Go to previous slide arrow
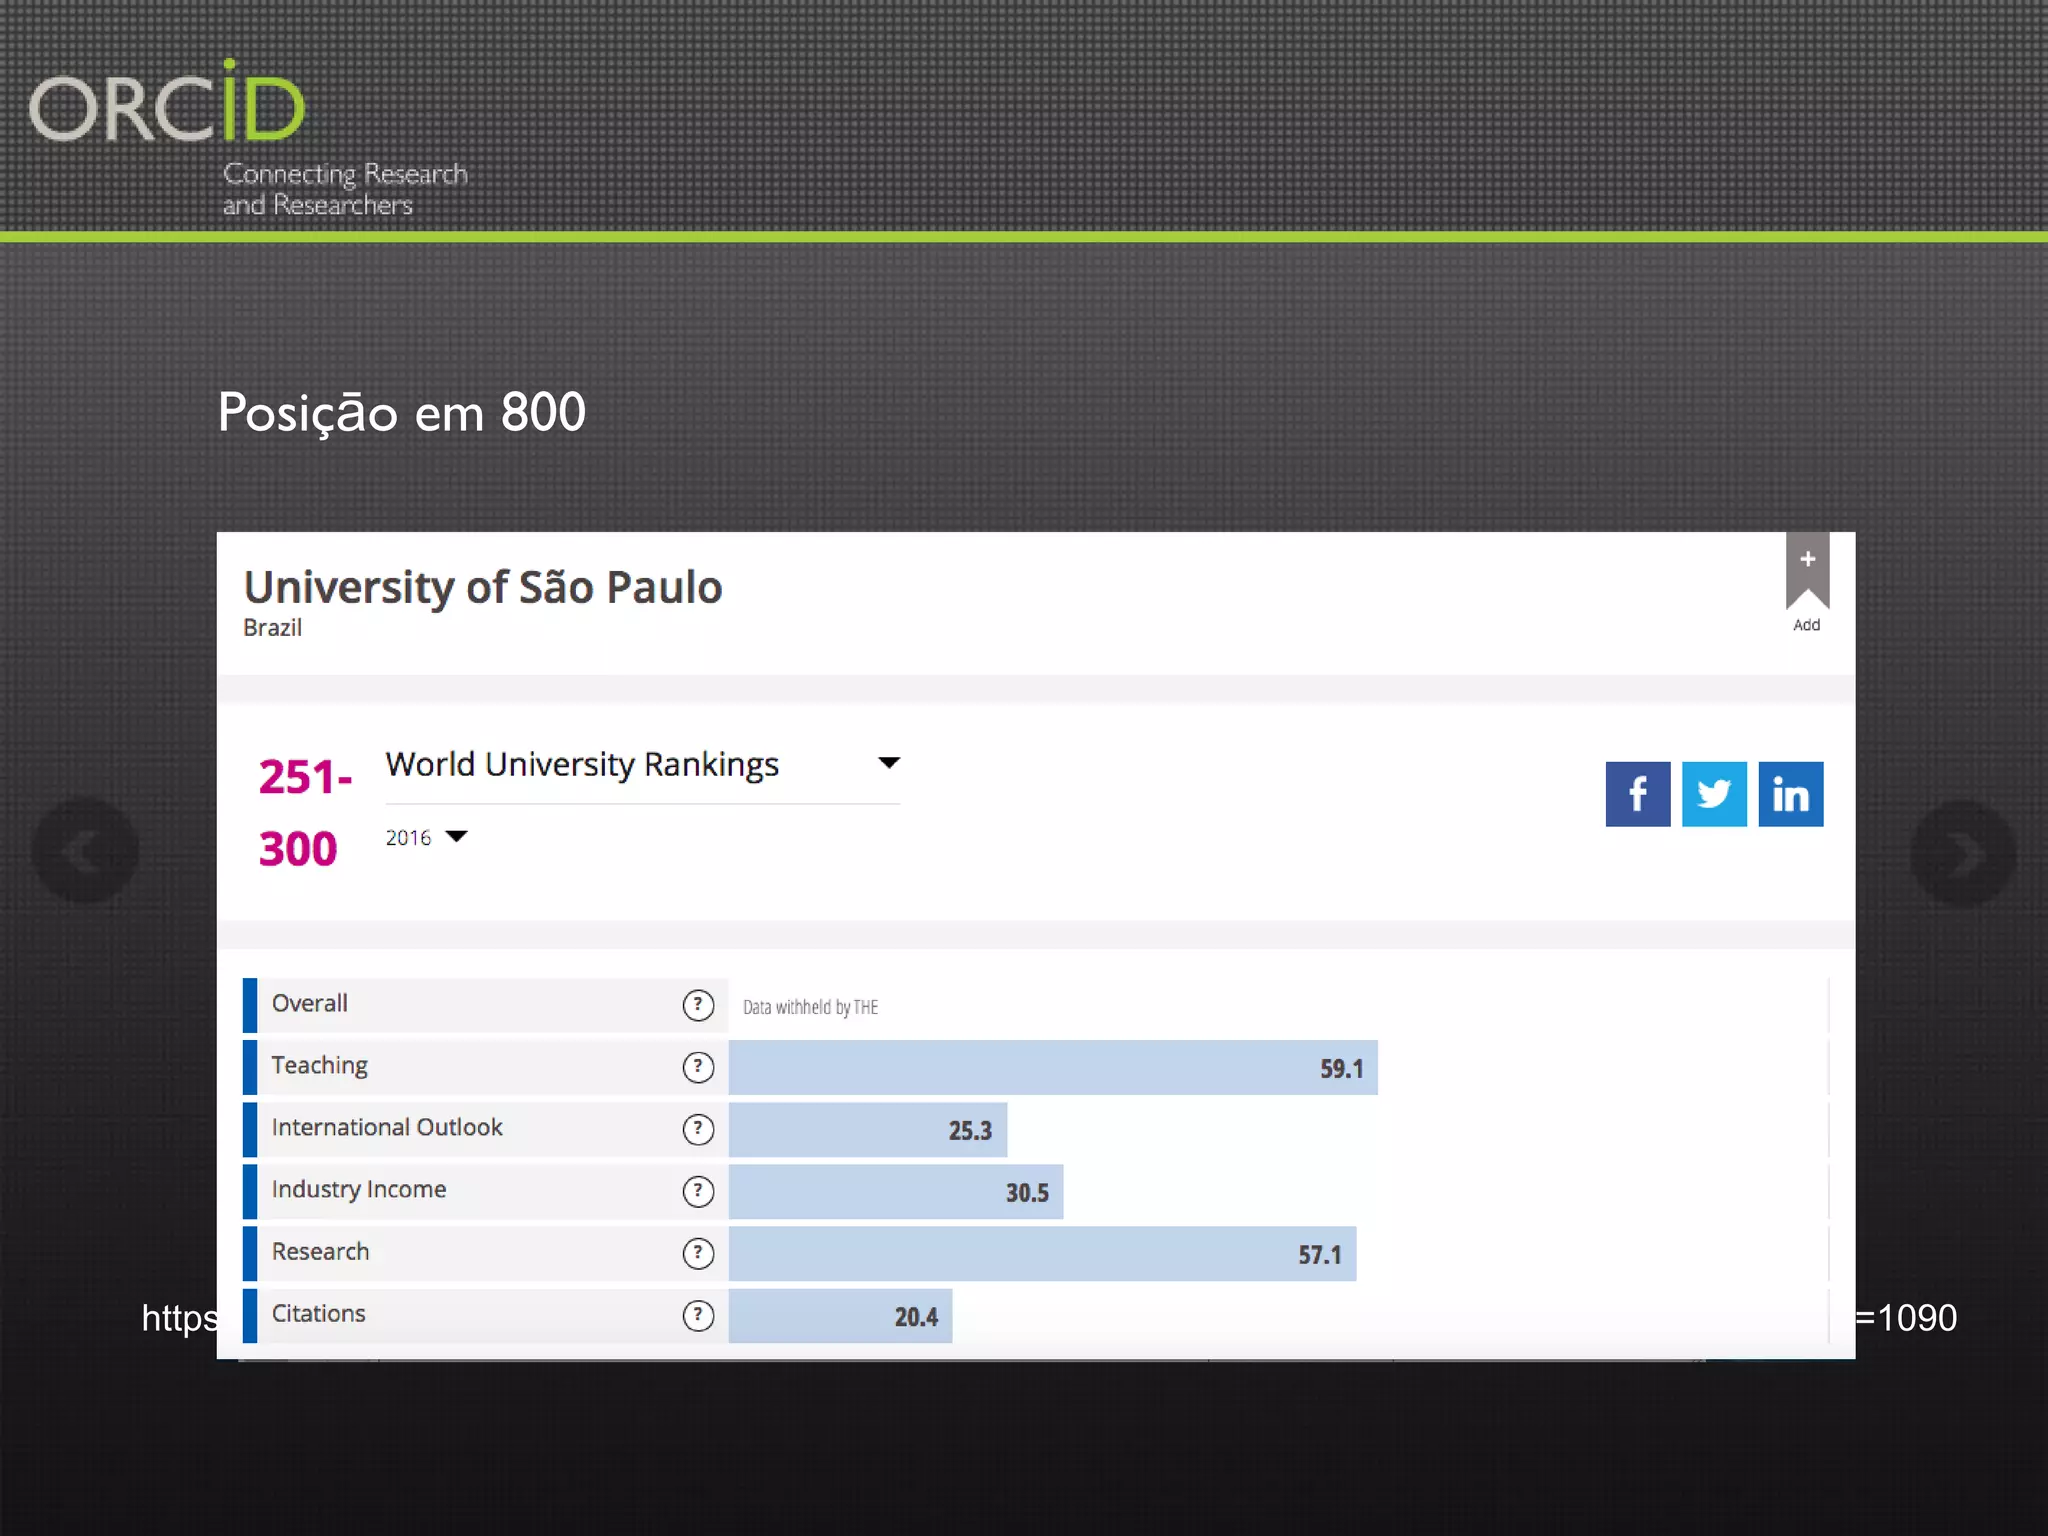 coord(85,851)
